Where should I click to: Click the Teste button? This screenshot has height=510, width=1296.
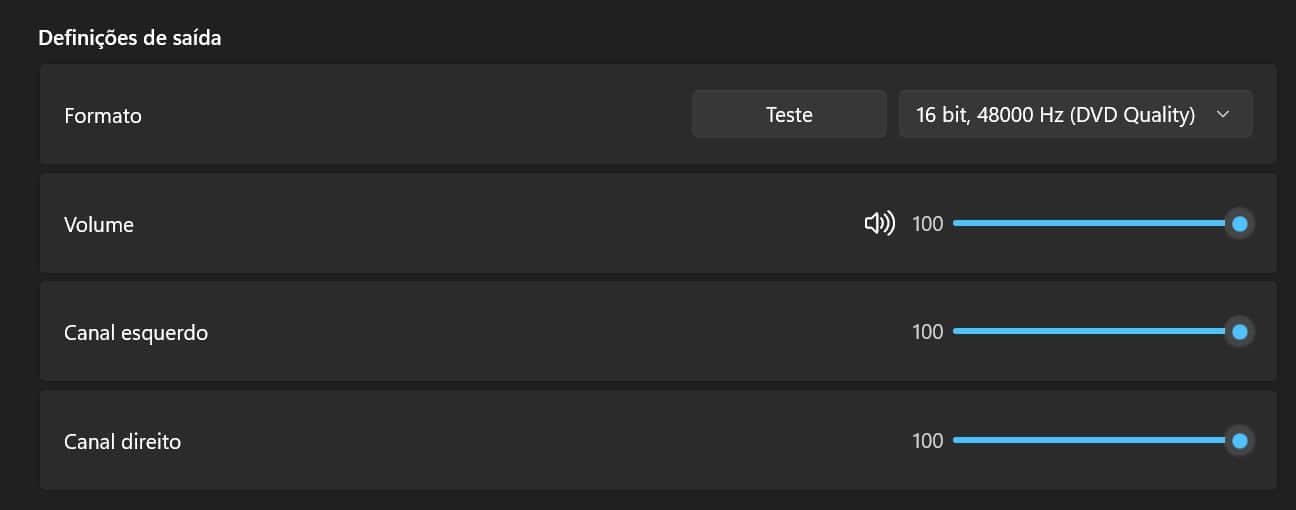789,115
